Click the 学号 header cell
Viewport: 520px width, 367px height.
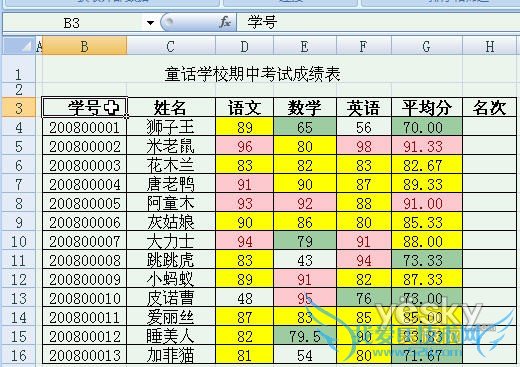click(x=85, y=108)
